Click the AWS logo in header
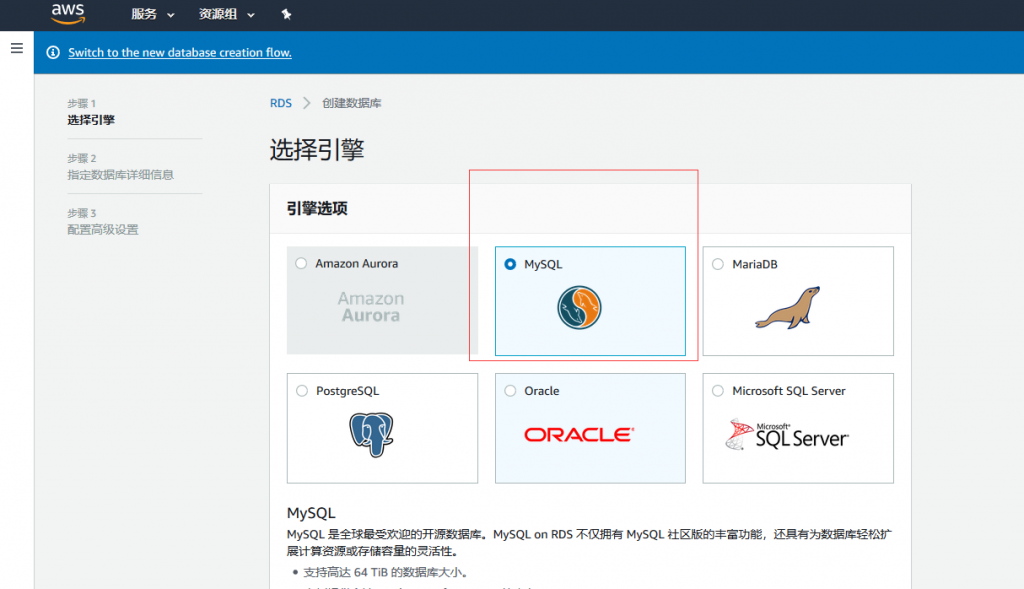 pyautogui.click(x=68, y=14)
